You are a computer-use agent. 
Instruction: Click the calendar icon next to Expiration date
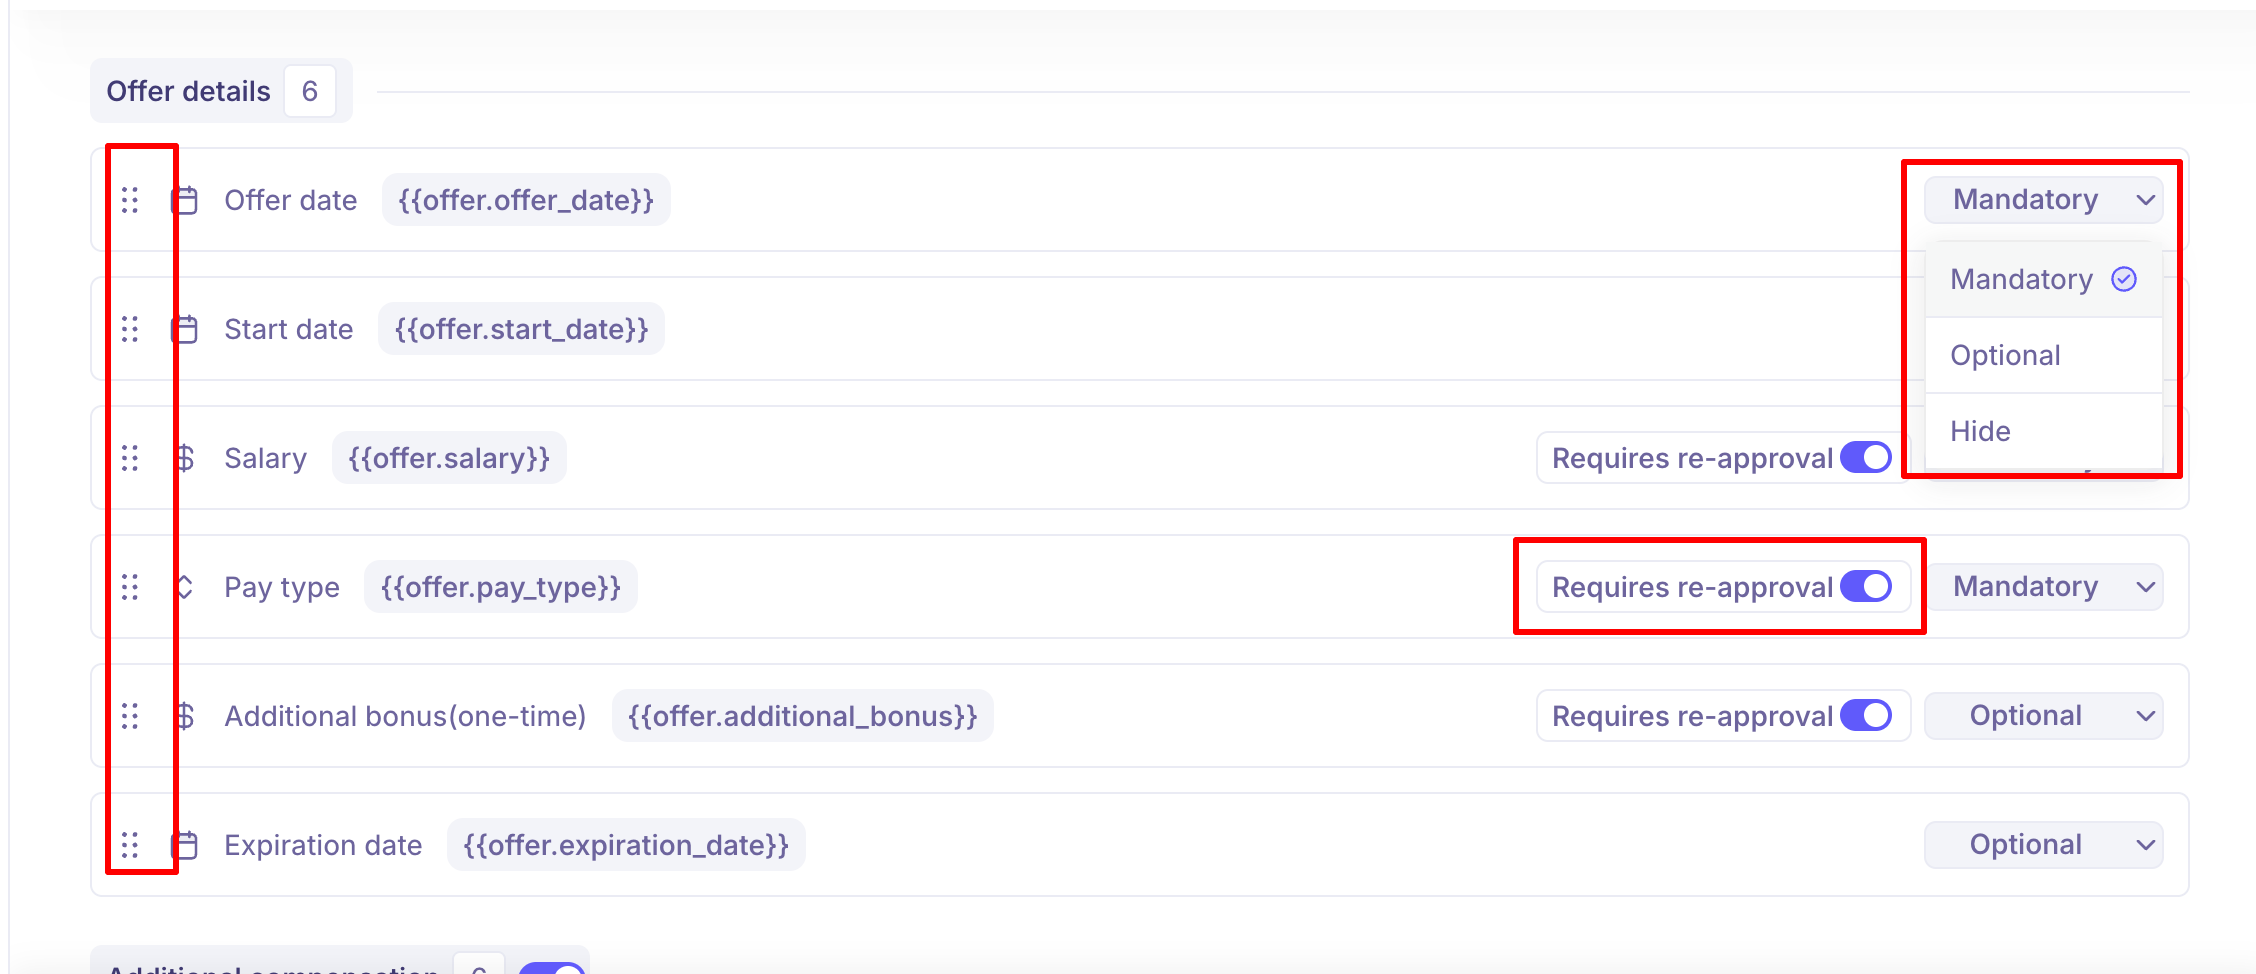[x=186, y=845]
